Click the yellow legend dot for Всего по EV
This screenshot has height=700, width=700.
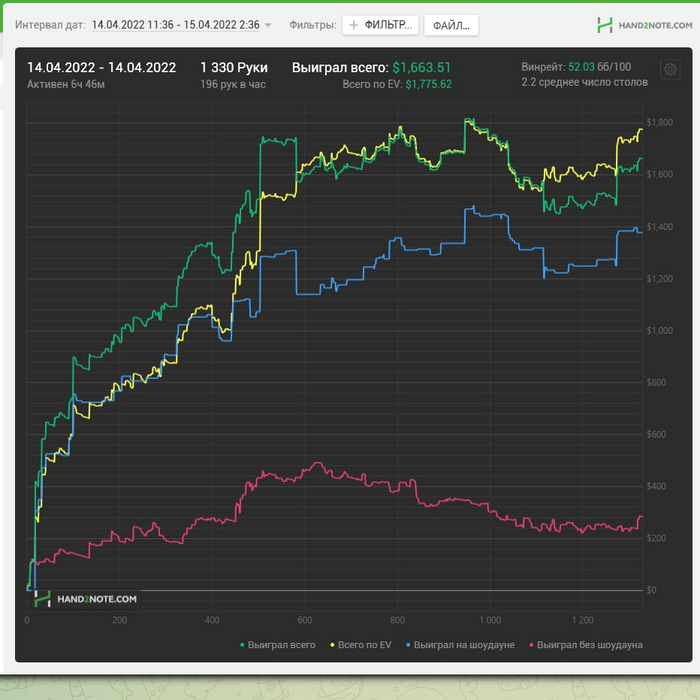point(332,645)
